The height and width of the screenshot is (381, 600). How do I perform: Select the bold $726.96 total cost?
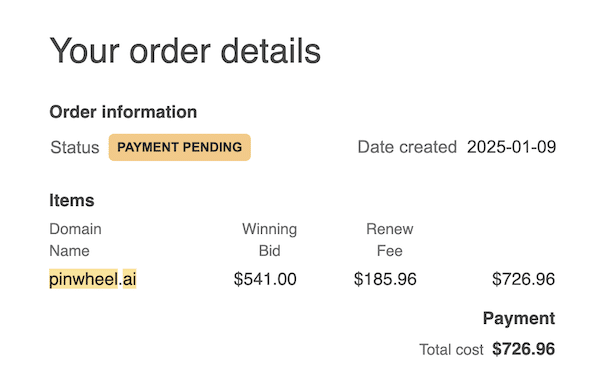[523, 349]
